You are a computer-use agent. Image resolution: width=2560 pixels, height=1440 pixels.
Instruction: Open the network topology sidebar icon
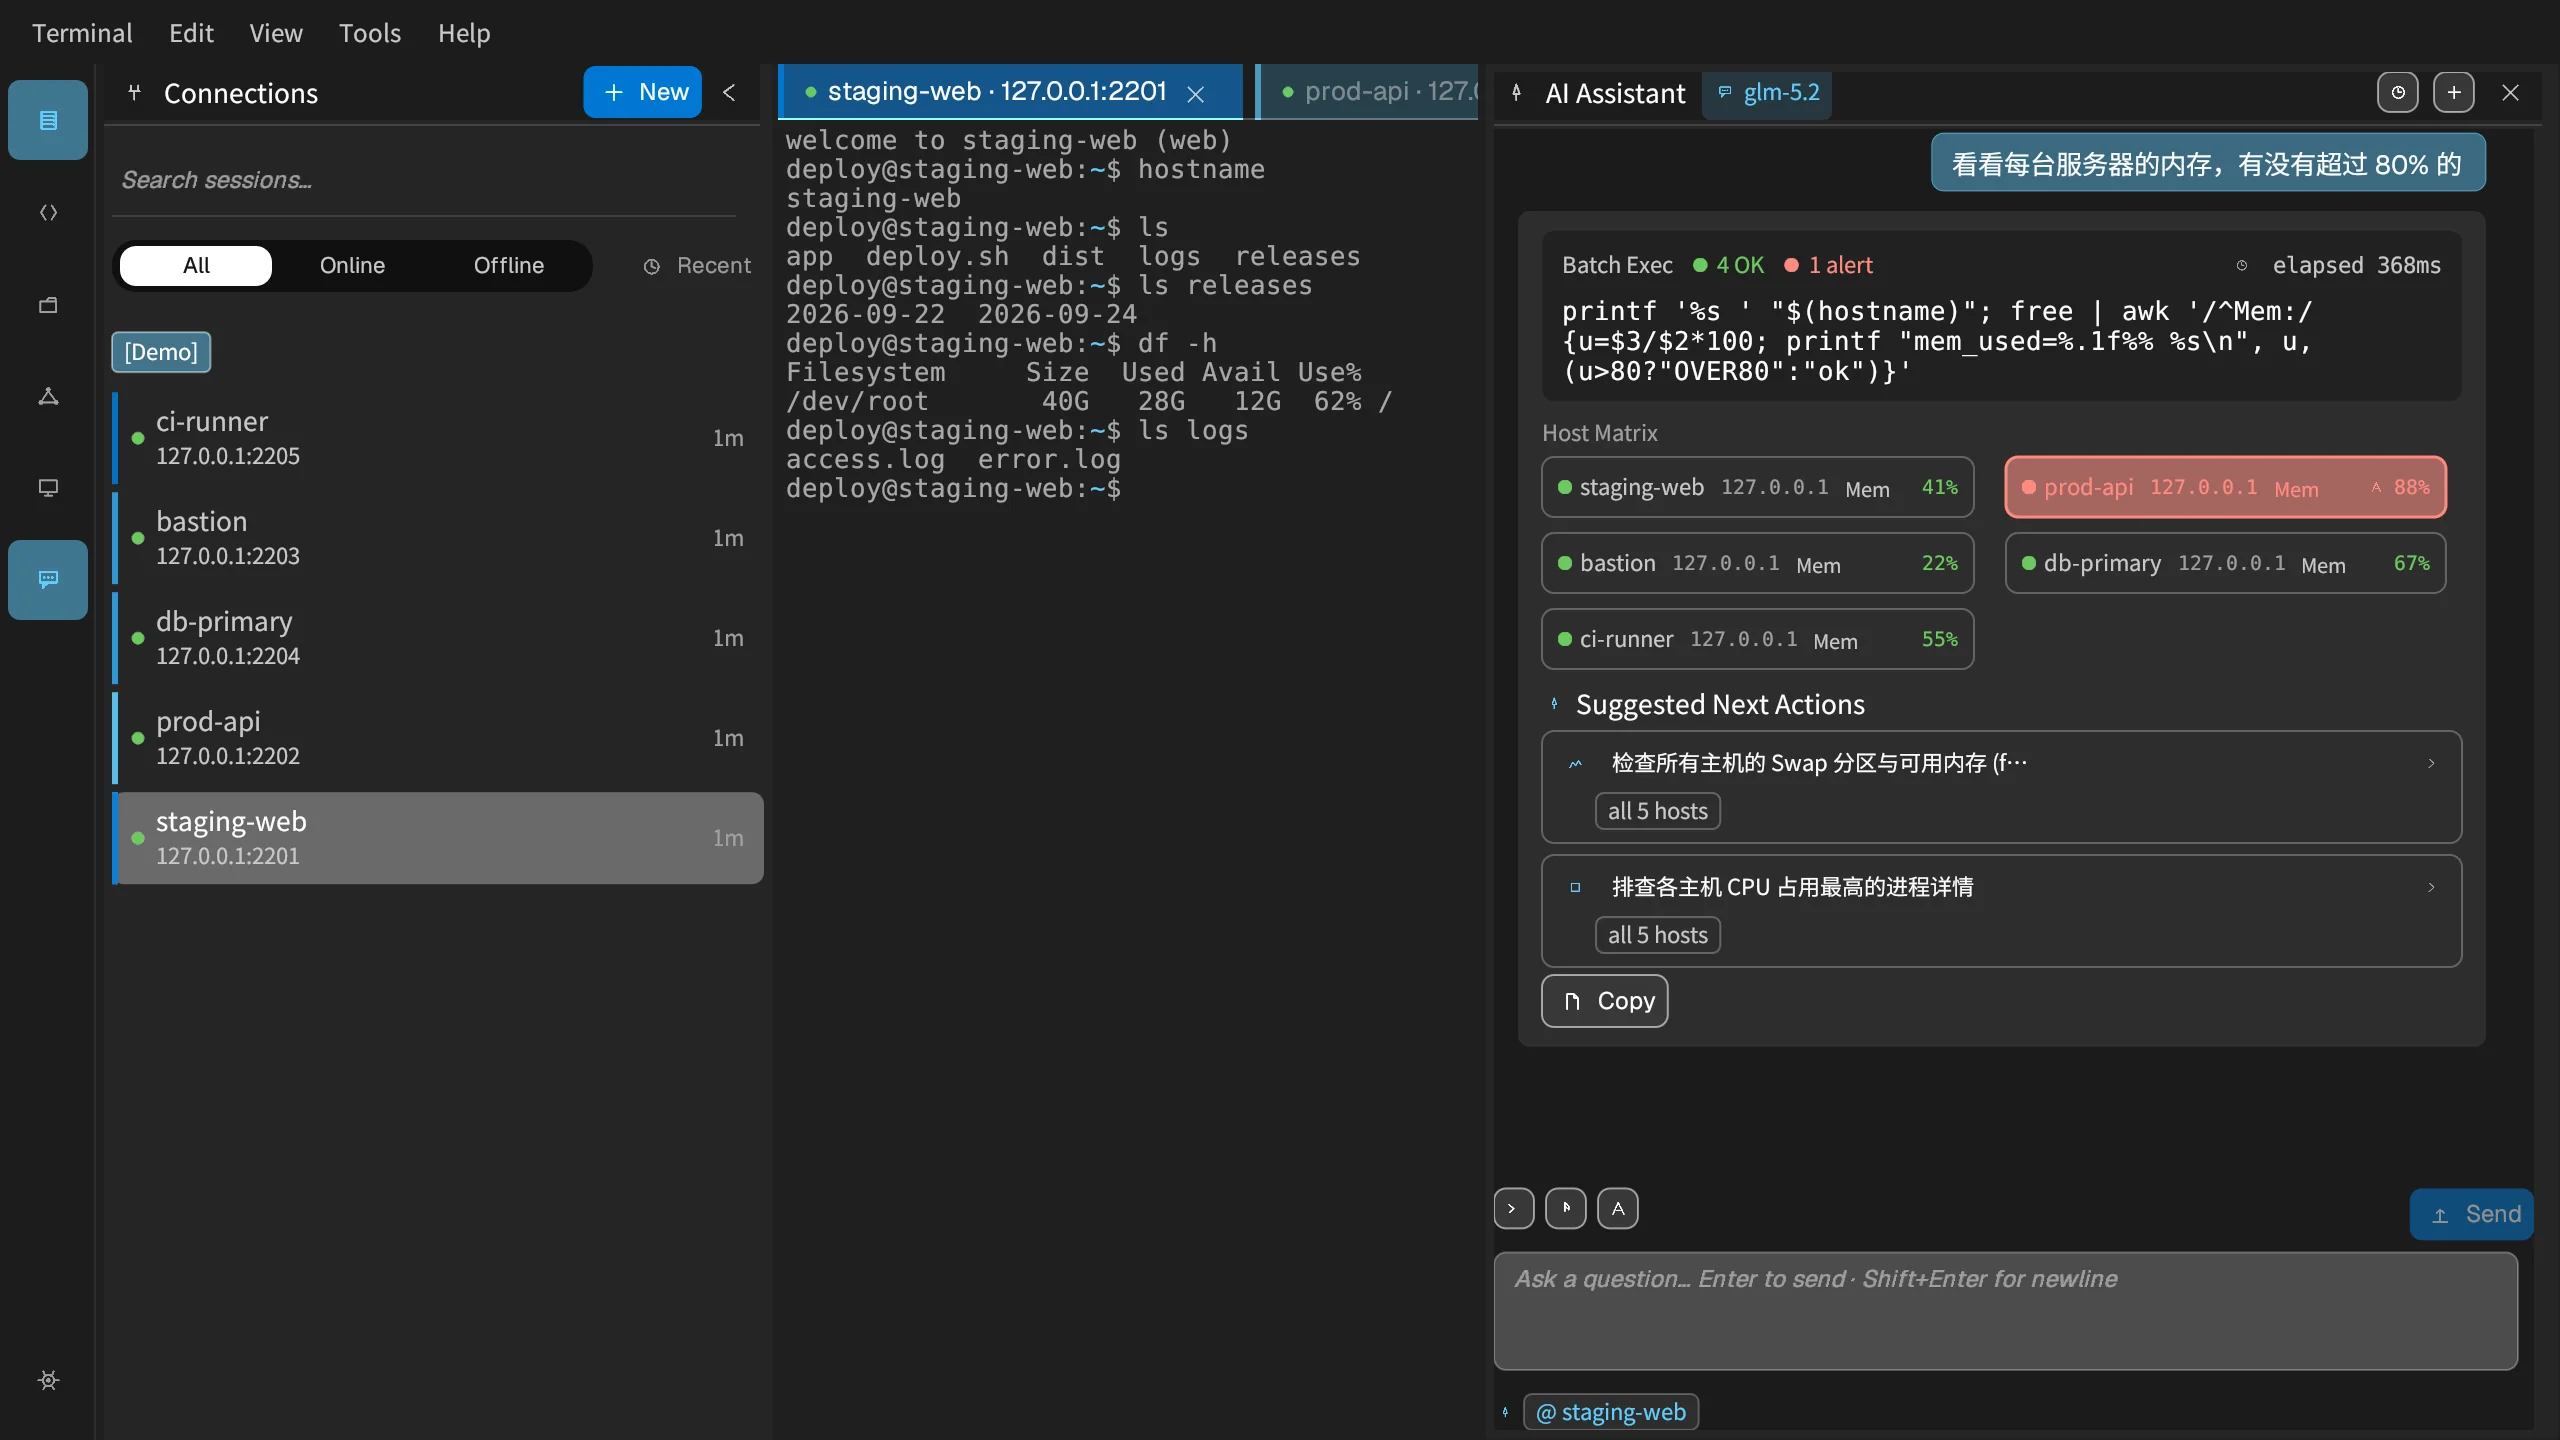48,396
